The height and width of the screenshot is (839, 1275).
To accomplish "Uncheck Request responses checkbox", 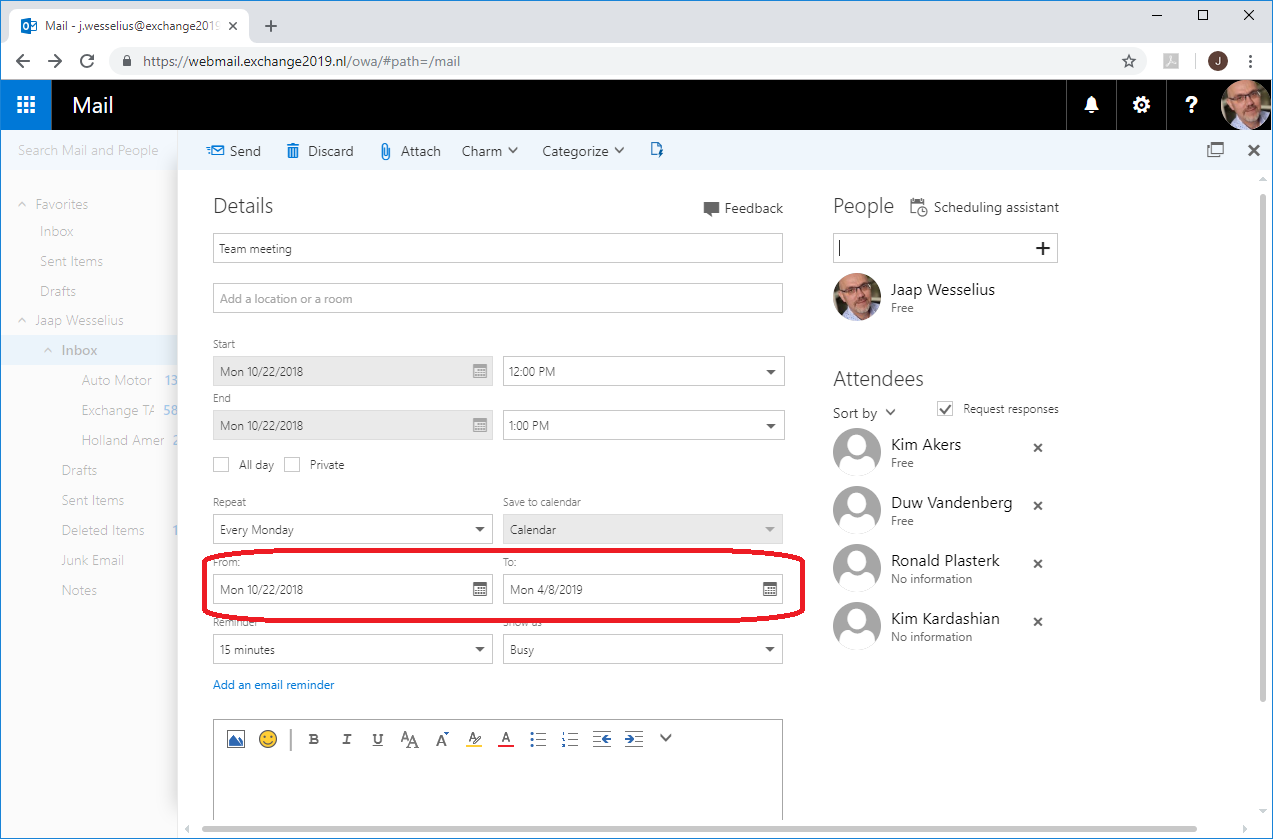I will (x=945, y=409).
